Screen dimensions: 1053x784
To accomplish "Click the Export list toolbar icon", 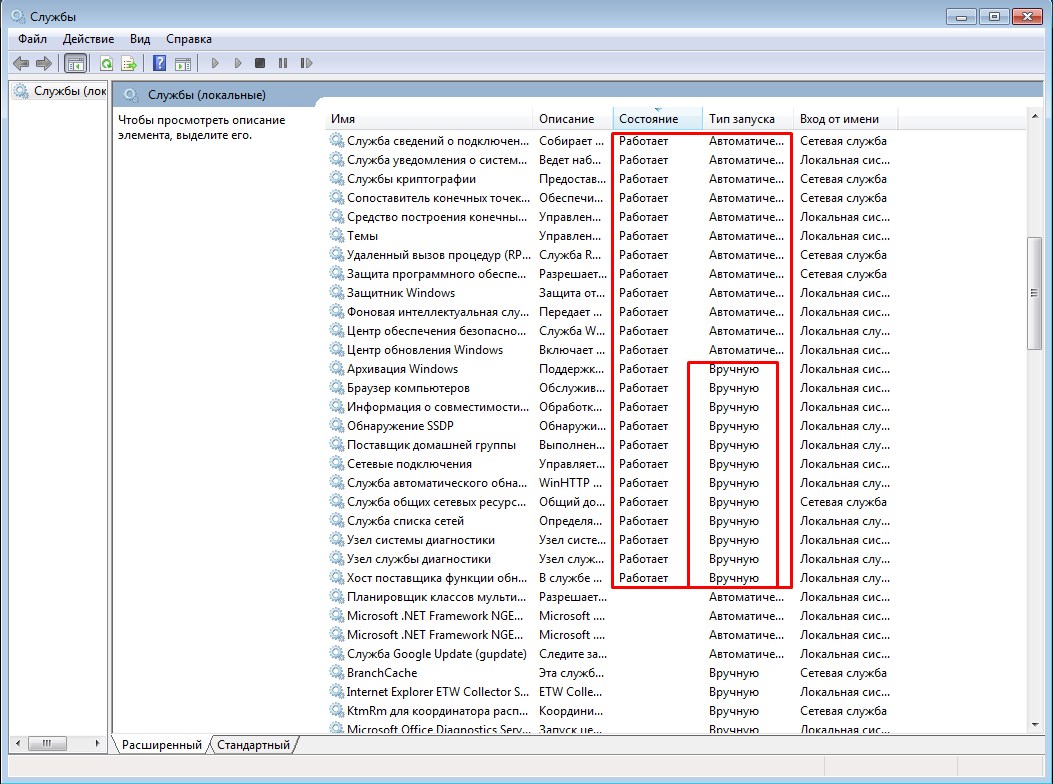I will pos(129,63).
